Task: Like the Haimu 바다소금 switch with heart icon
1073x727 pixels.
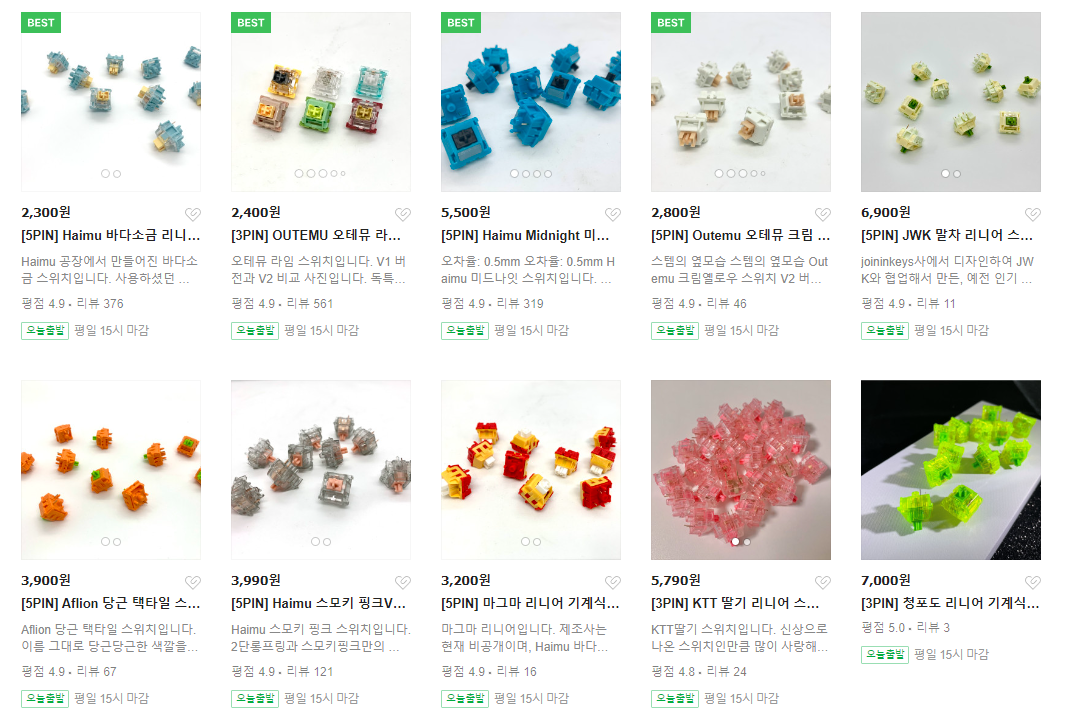Action: pos(193,214)
